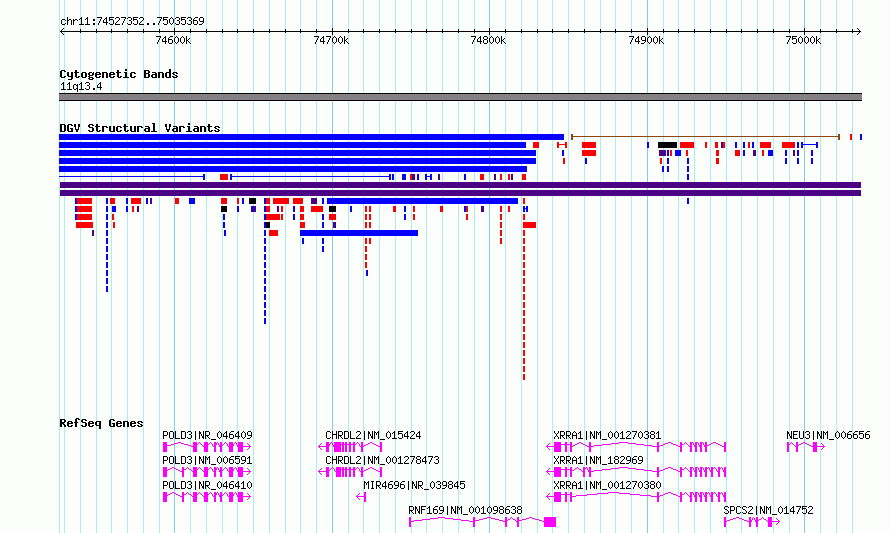Image resolution: width=890 pixels, height=533 pixels.
Task: Select the RNF169 large terminal exon block
Action: [550, 522]
